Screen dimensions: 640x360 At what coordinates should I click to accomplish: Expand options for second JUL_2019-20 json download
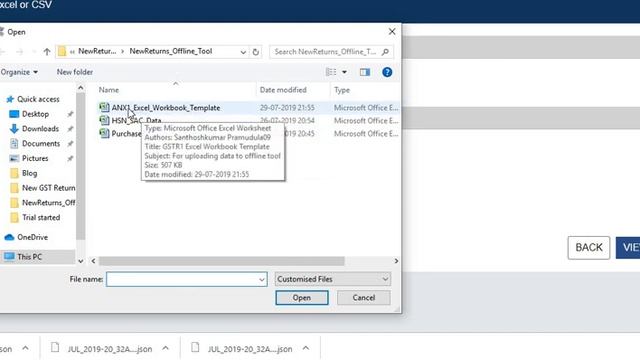tap(306, 348)
